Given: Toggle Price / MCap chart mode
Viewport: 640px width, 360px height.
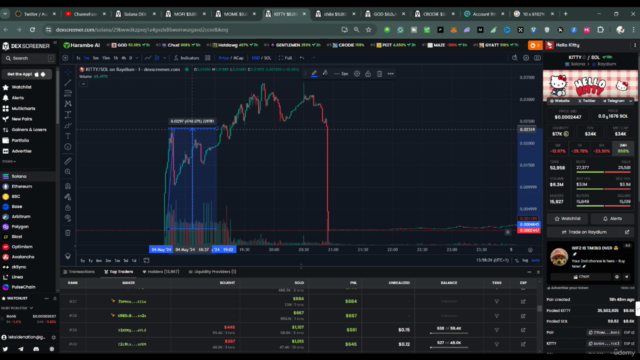Looking at the screenshot, I should click(x=231, y=58).
